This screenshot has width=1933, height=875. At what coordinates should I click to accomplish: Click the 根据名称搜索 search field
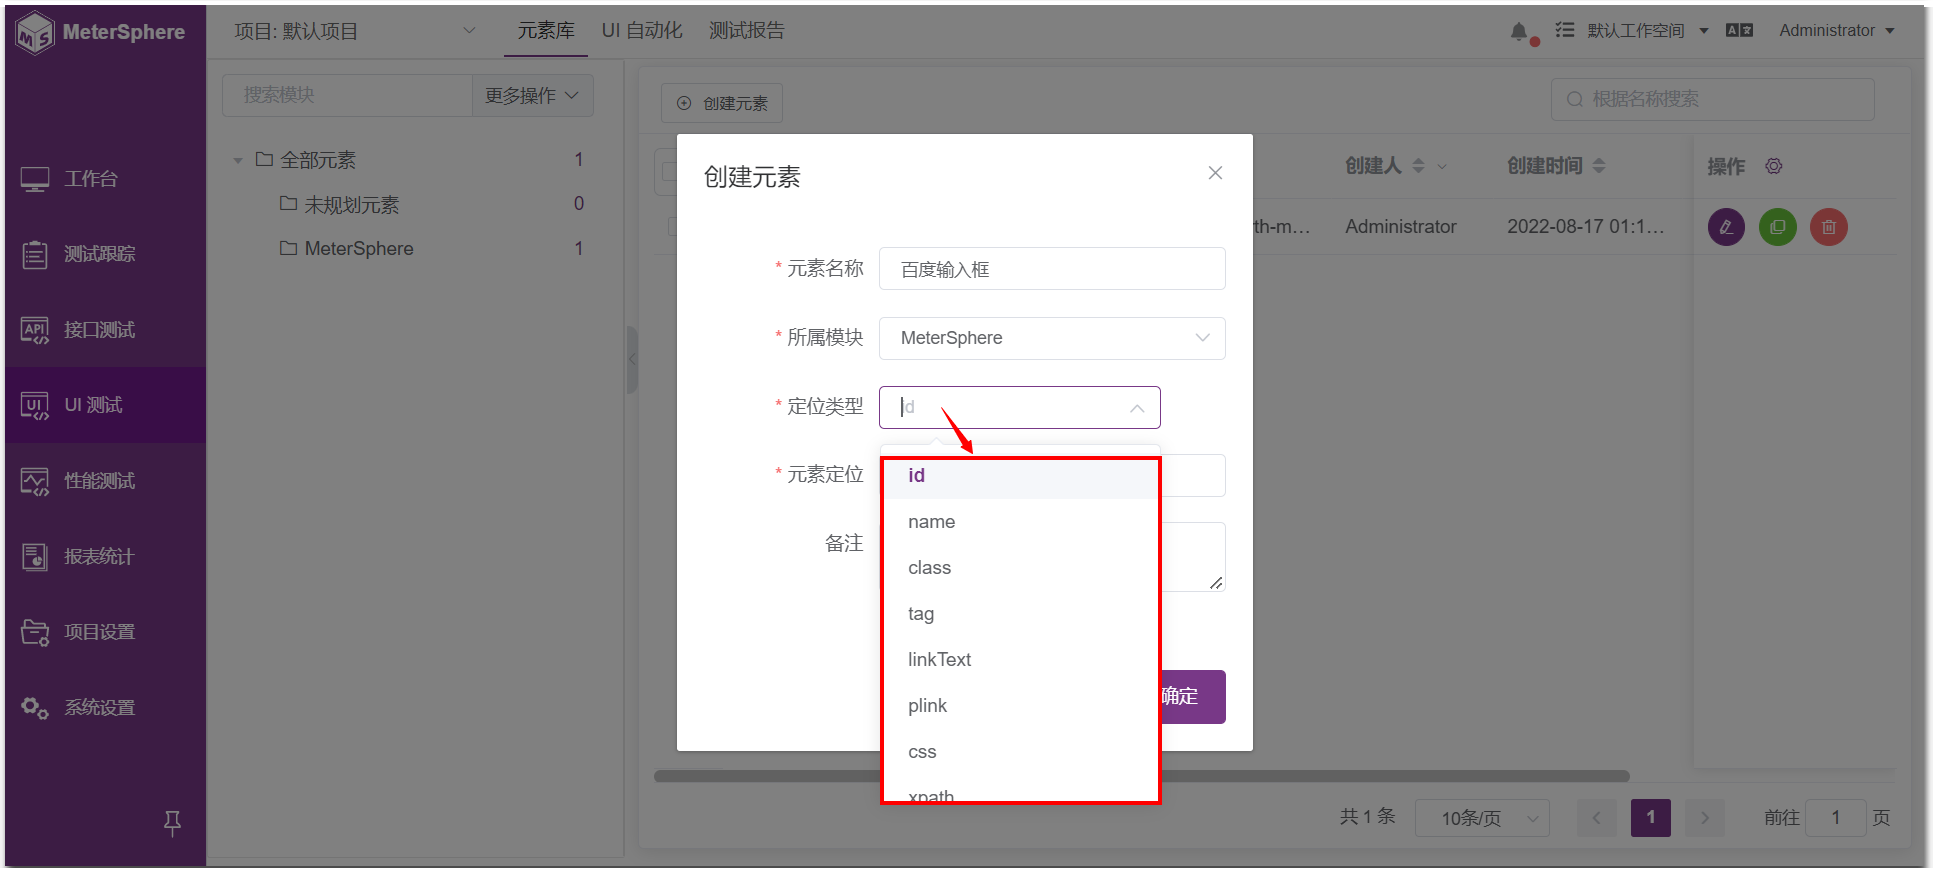pyautogui.click(x=1712, y=99)
